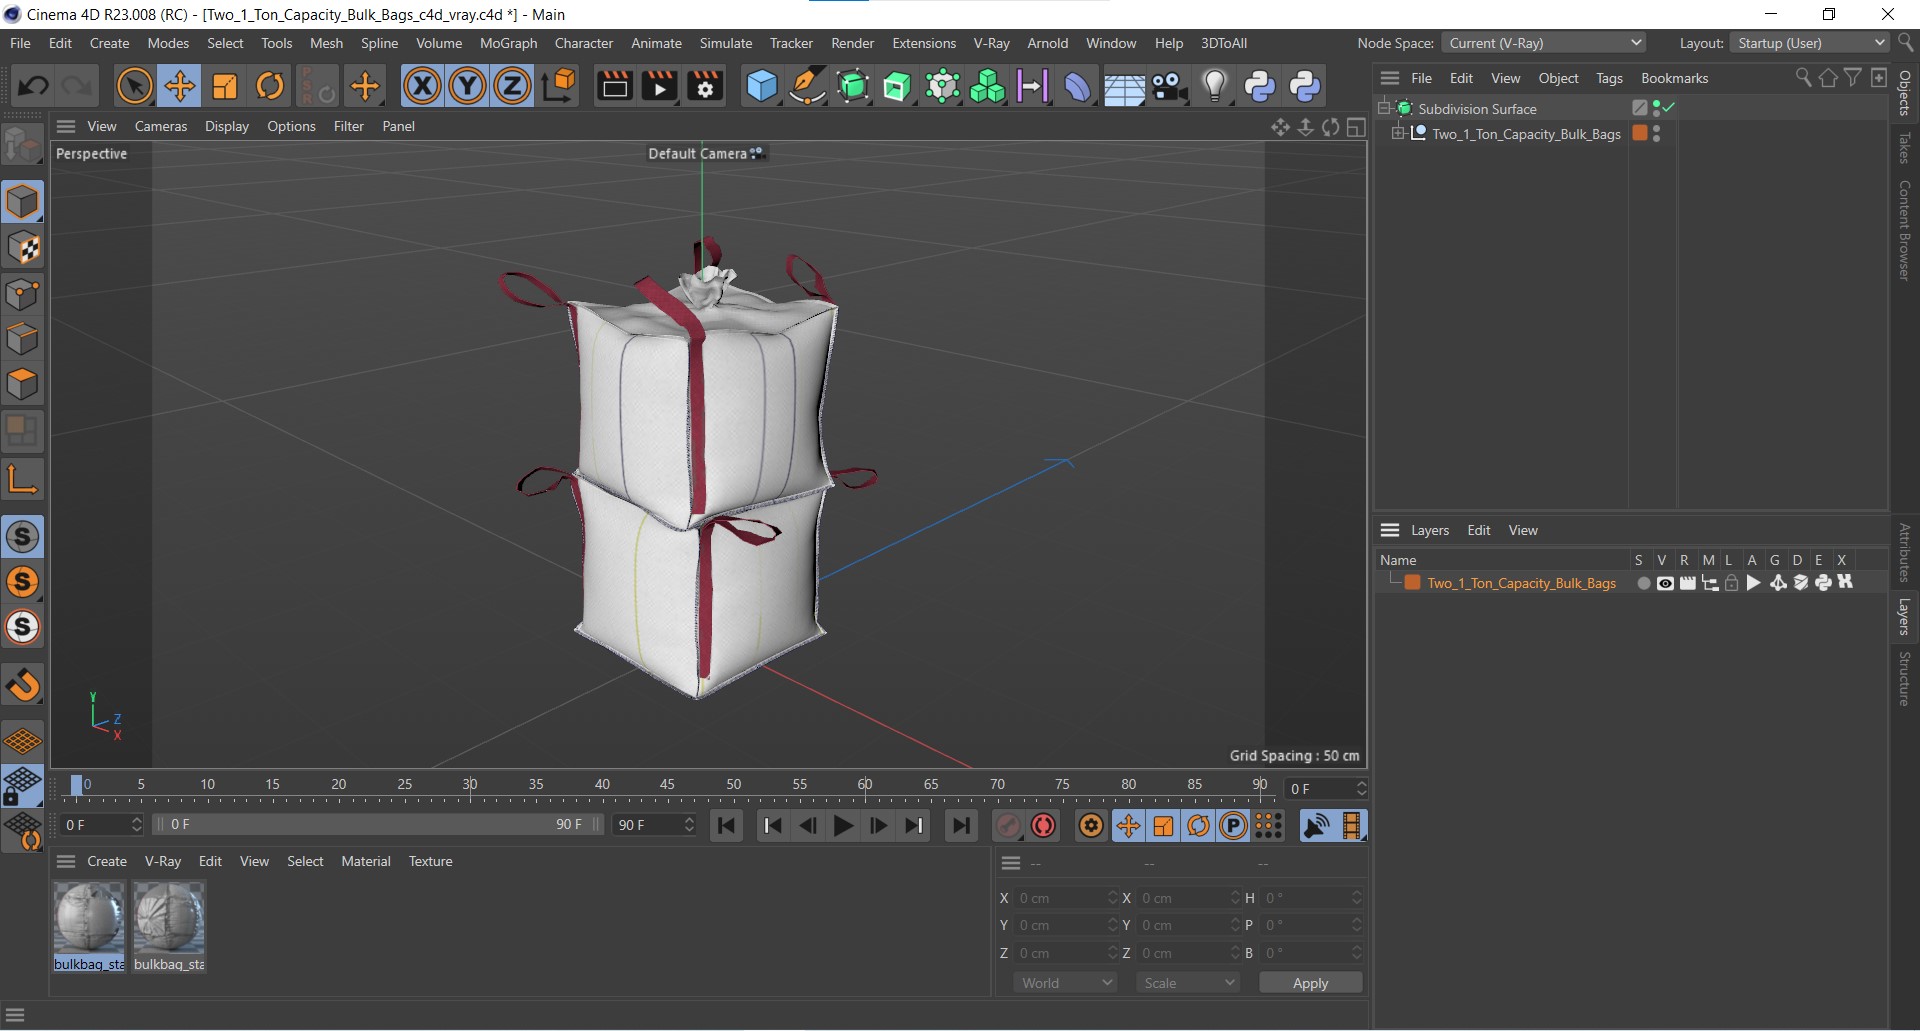Click the Apply button
Viewport: 1920px width, 1031px height.
(1310, 984)
